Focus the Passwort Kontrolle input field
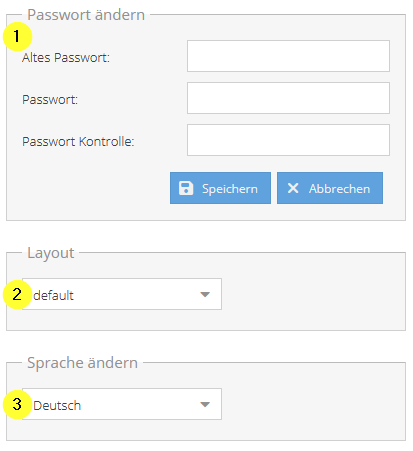This screenshot has height=451, width=413. click(288, 140)
